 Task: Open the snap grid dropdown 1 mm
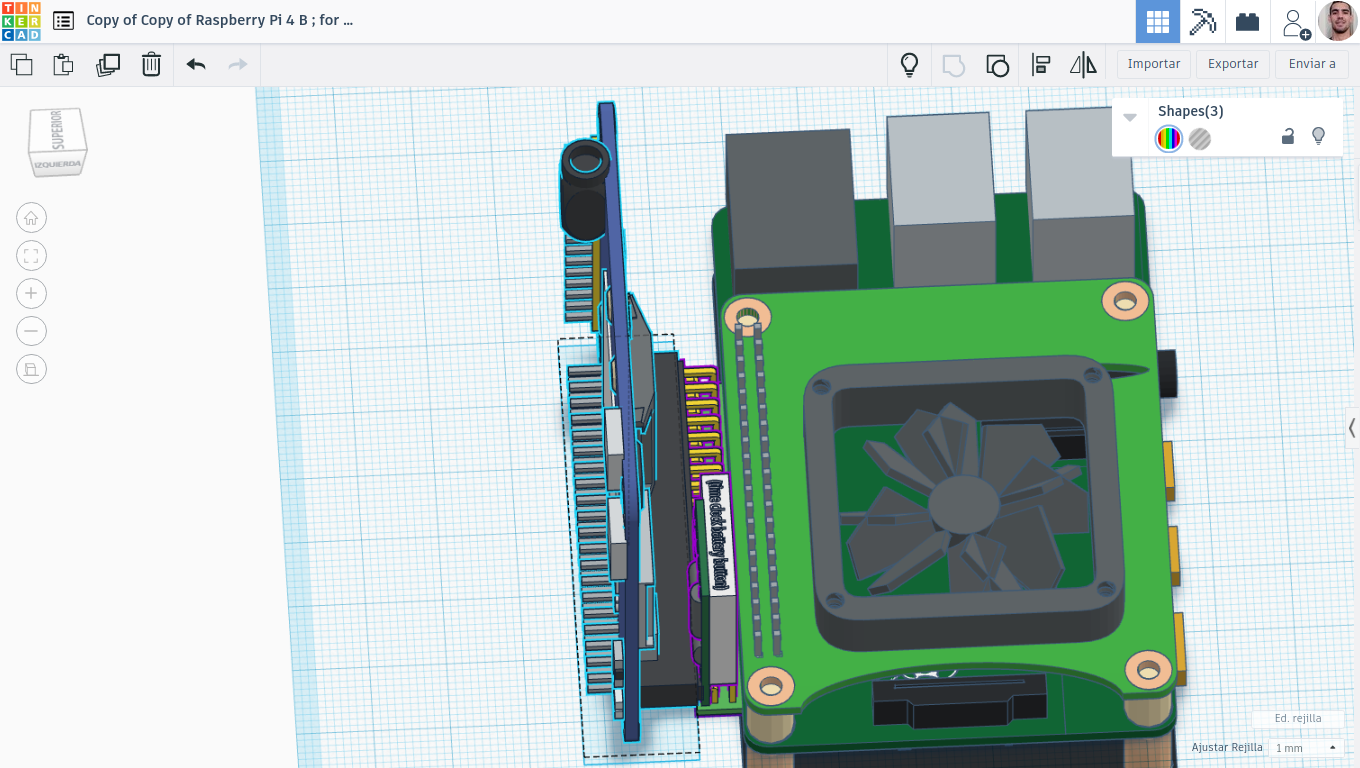(1305, 748)
